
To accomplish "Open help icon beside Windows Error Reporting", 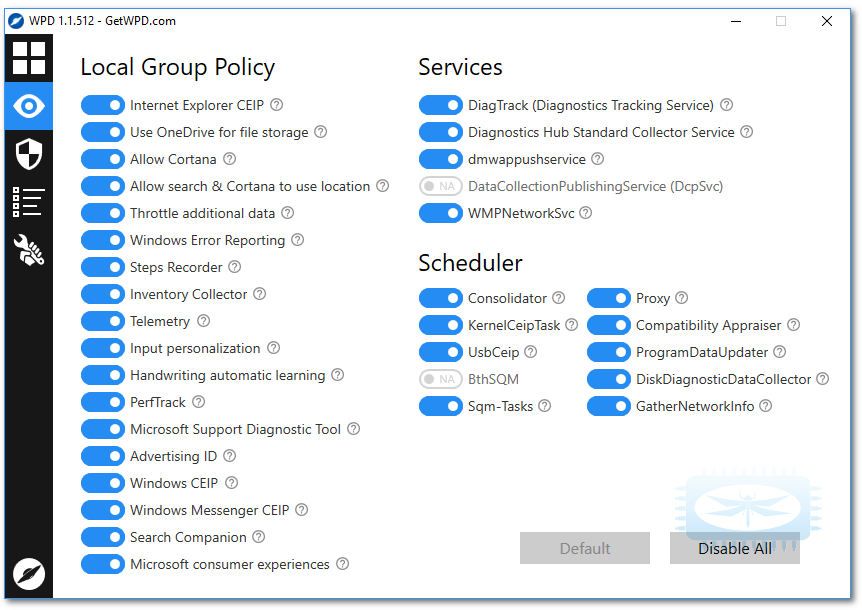I will 297,240.
